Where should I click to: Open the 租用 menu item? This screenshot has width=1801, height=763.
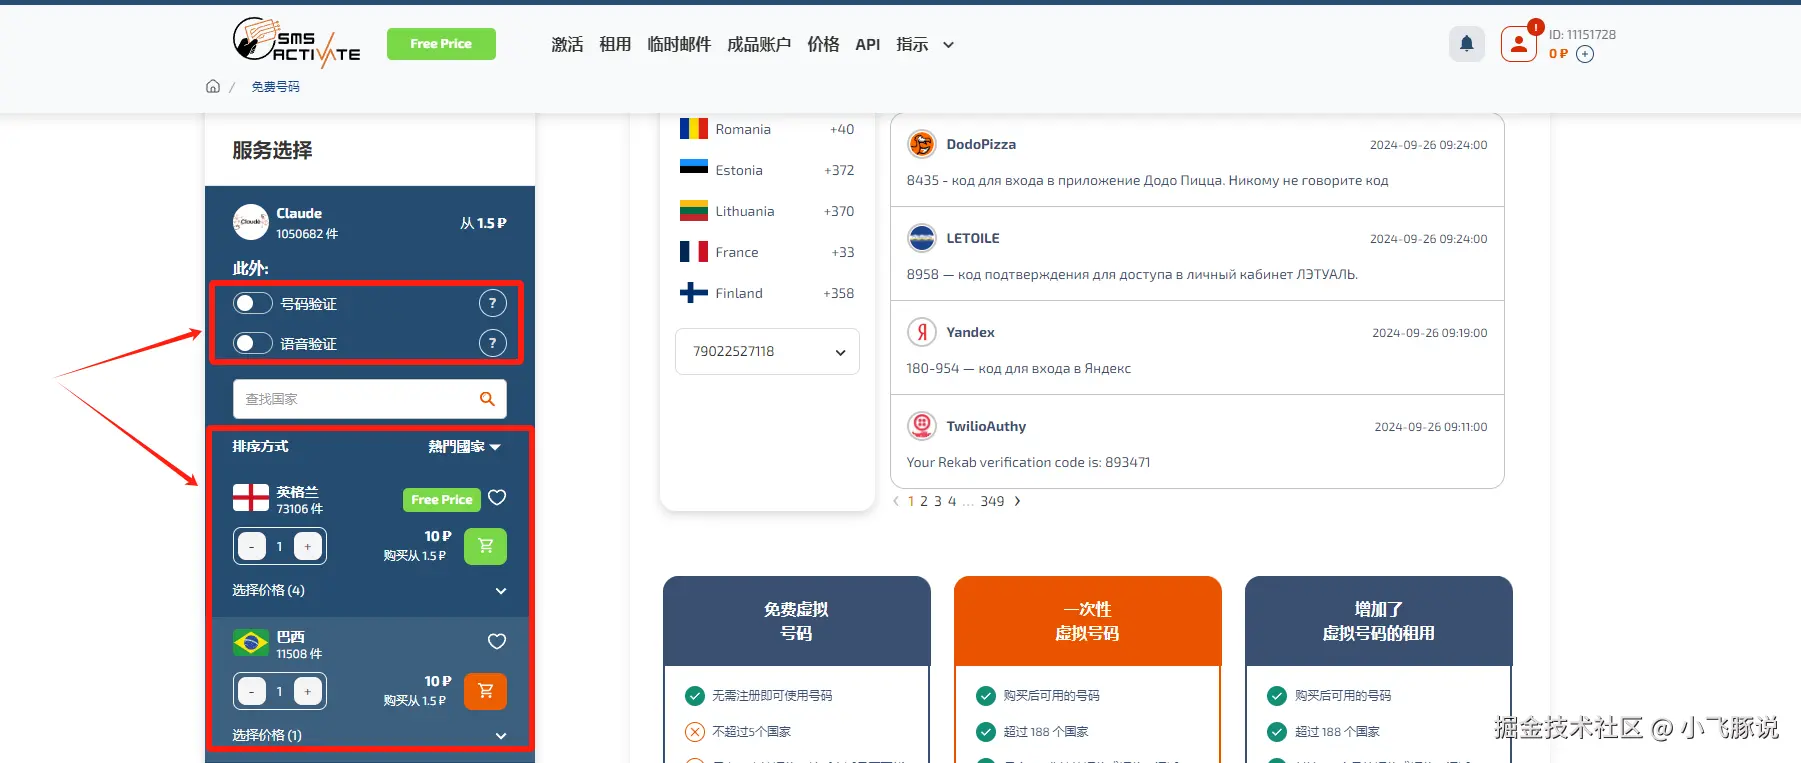coord(615,44)
